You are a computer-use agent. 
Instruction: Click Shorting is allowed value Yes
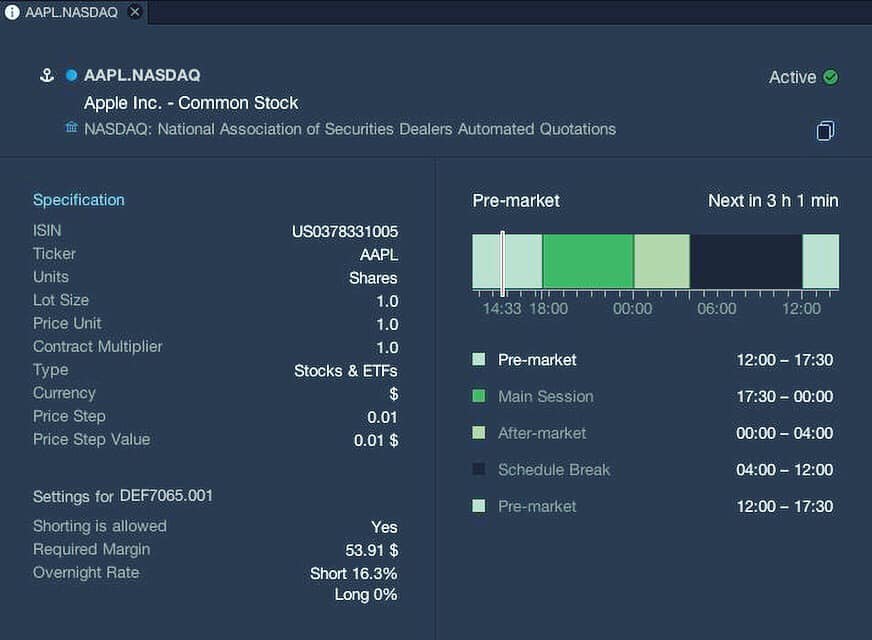click(x=384, y=527)
